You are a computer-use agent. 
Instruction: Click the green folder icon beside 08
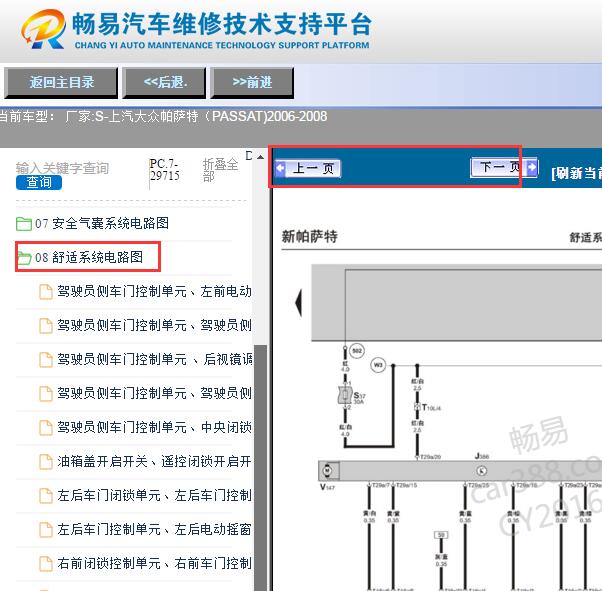click(24, 258)
